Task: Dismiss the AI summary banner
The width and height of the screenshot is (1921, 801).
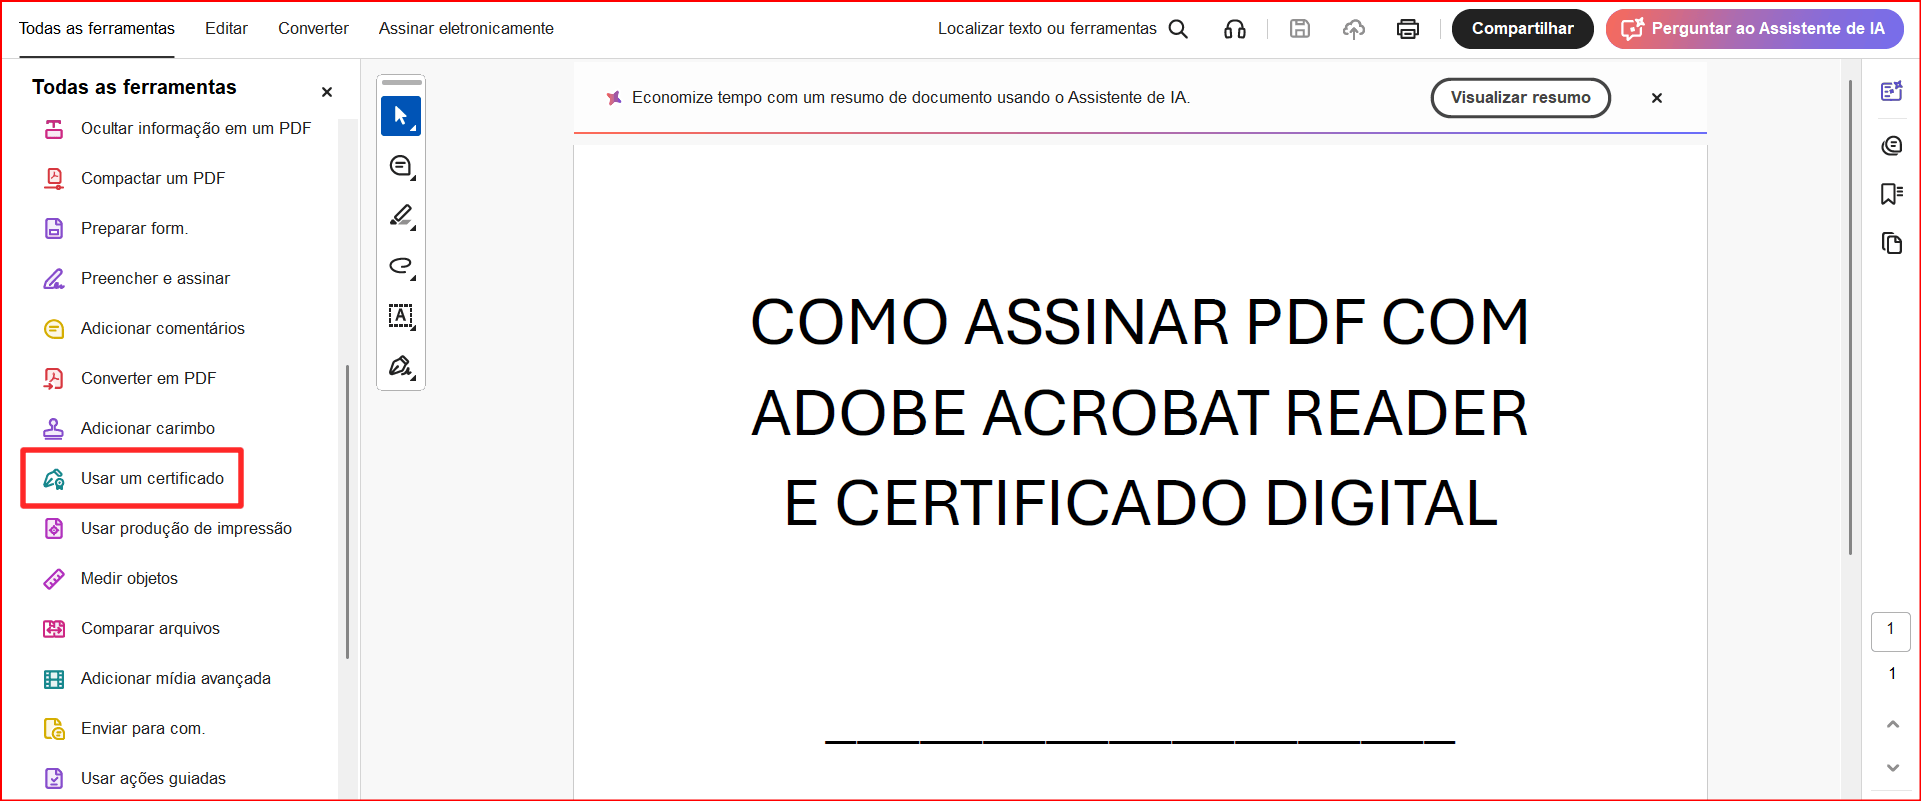Action: tap(1657, 98)
